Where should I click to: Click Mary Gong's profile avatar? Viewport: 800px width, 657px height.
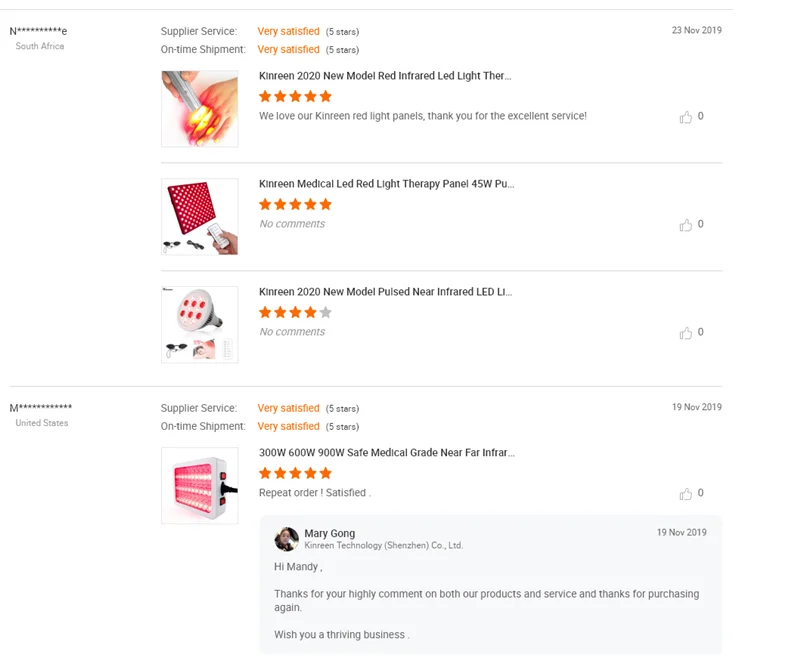[287, 539]
